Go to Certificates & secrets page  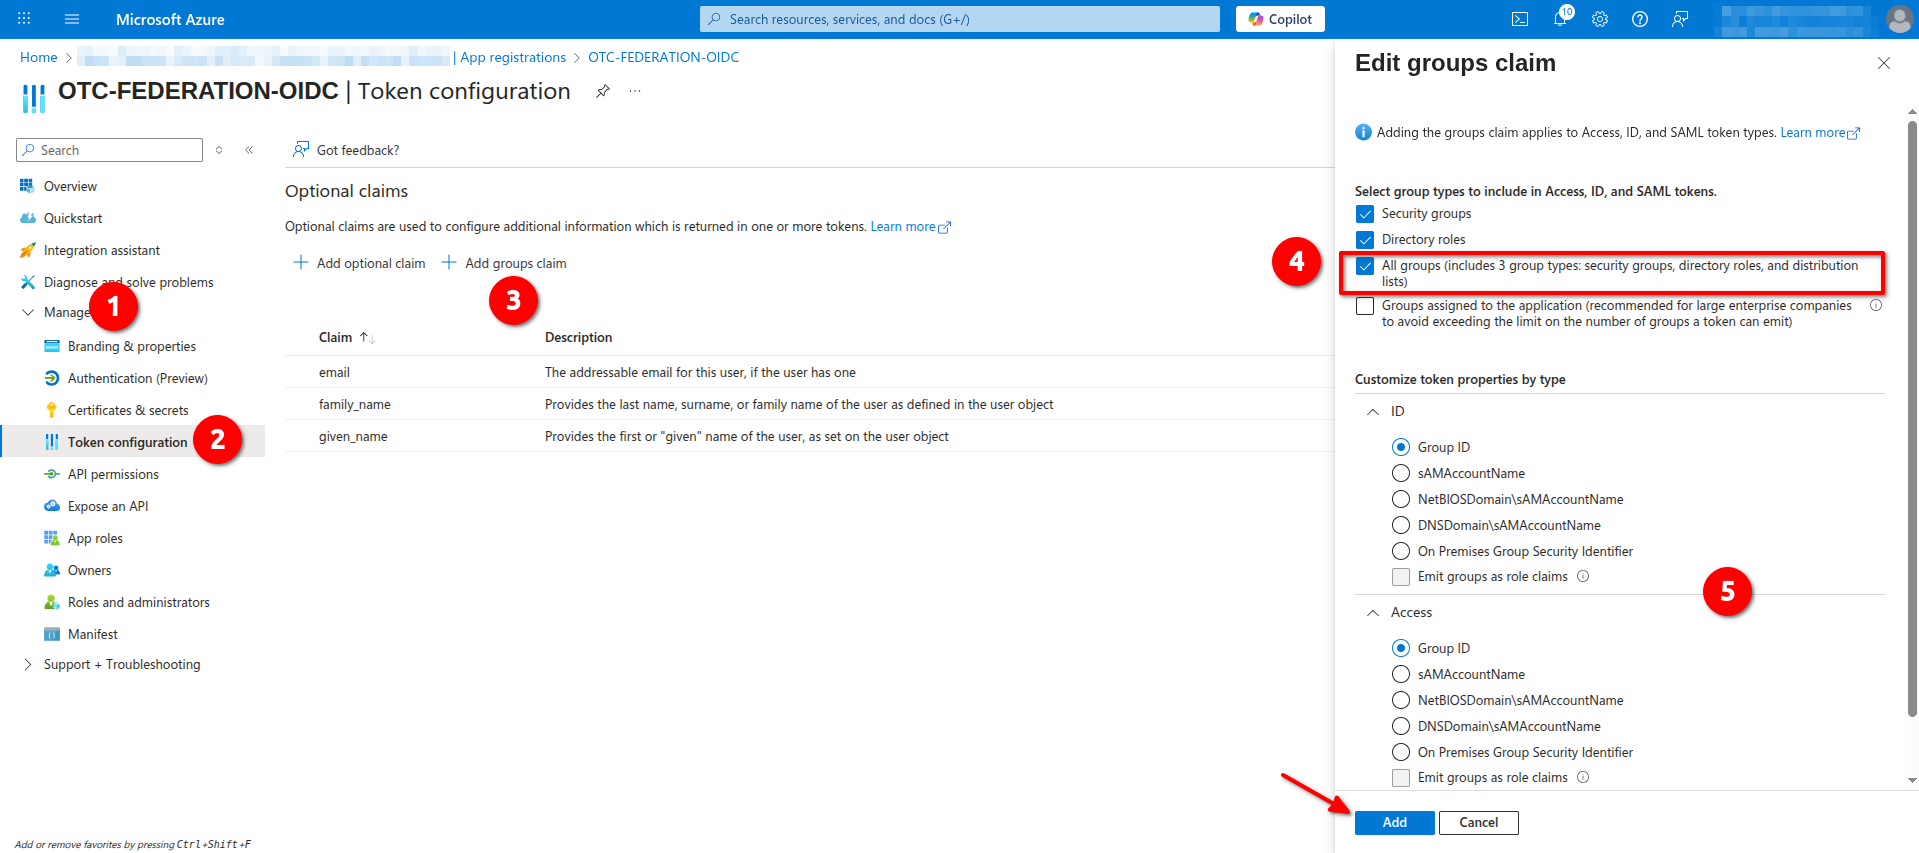128,411
